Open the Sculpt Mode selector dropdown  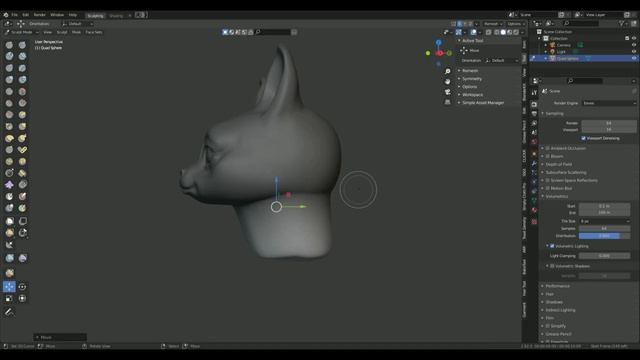22,32
